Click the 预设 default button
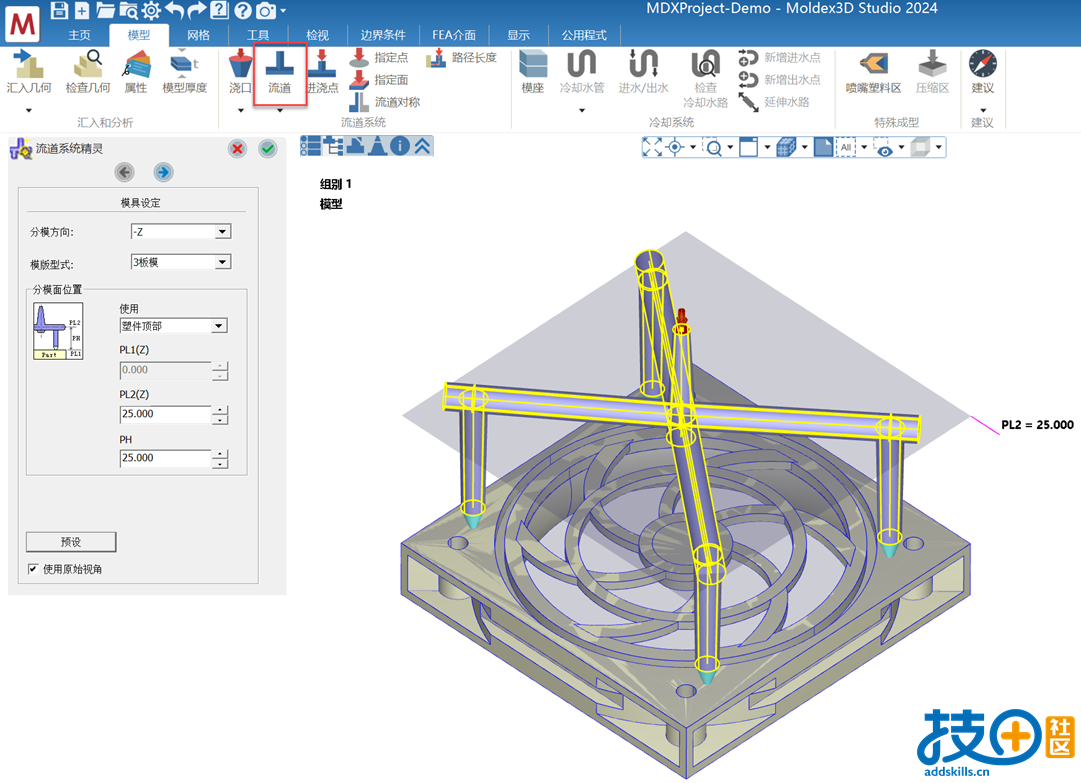 tap(71, 542)
